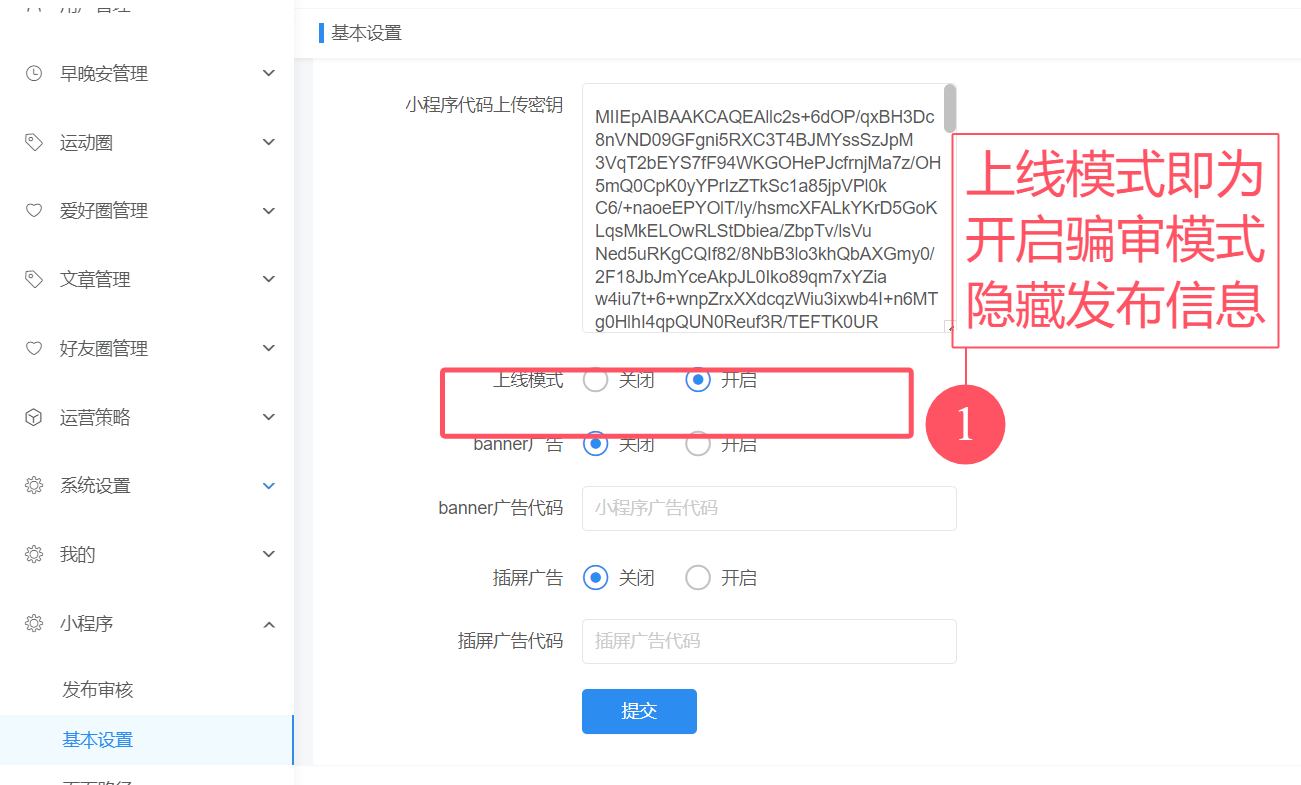Set 插屏广告 to 关闭
The height and width of the screenshot is (785, 1301).
point(596,577)
